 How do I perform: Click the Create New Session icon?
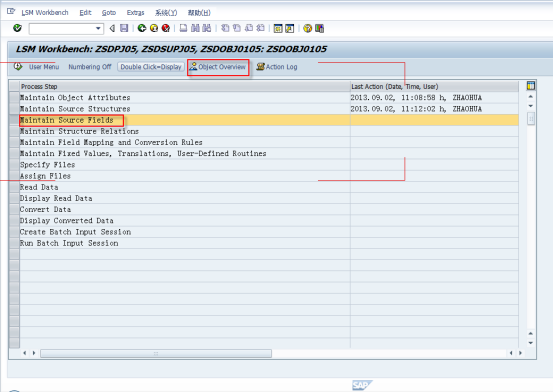(278, 28)
